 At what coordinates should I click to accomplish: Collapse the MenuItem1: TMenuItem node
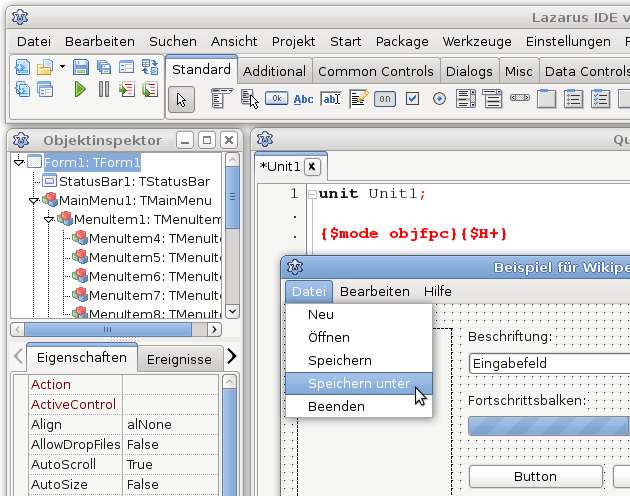pyautogui.click(x=49, y=219)
